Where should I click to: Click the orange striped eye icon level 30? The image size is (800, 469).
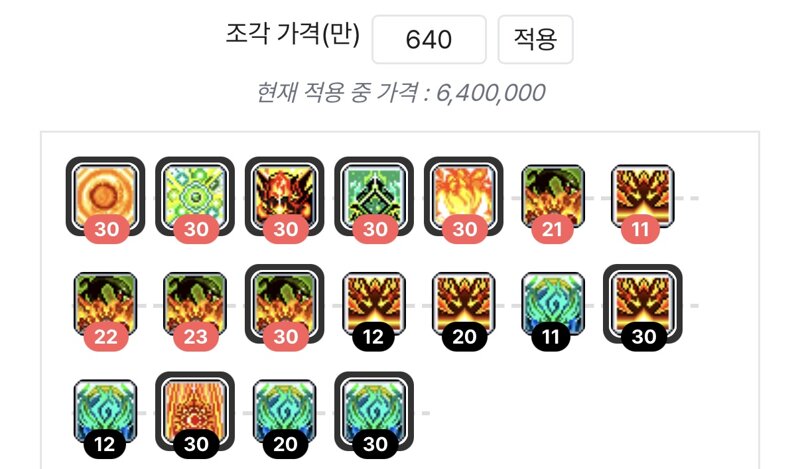point(195,411)
